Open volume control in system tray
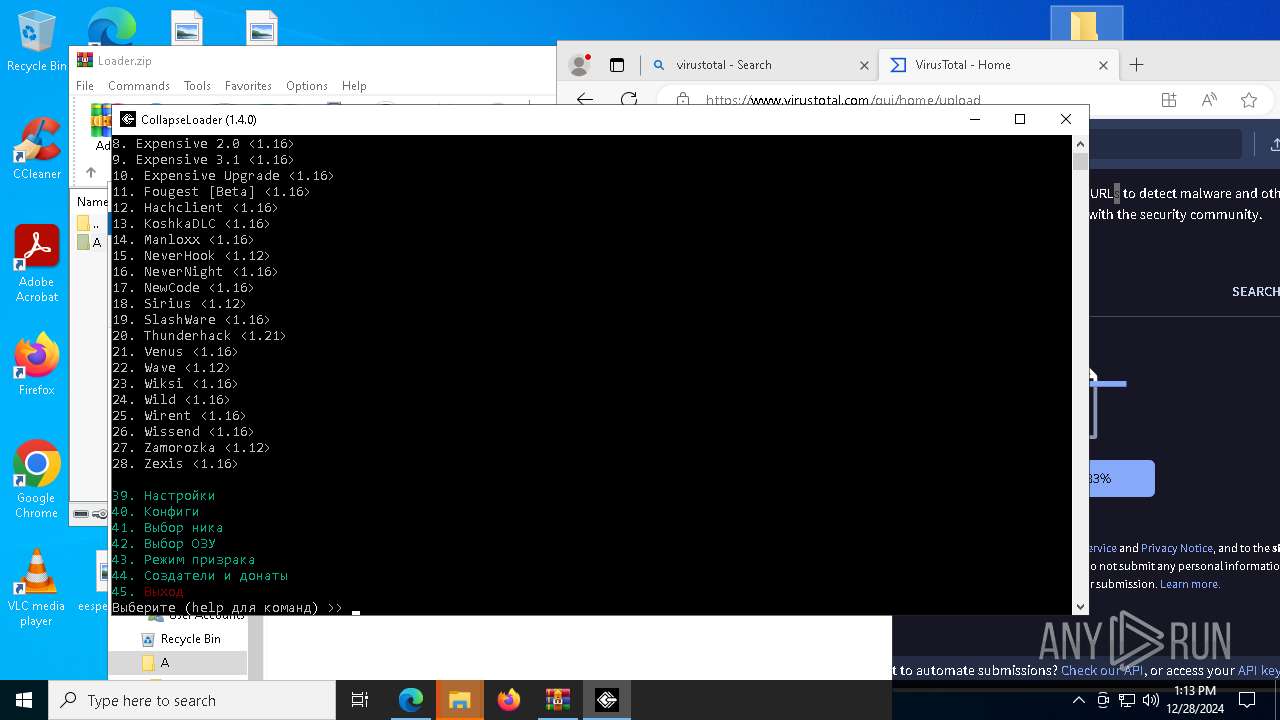This screenshot has width=1280, height=720. pyautogui.click(x=1150, y=700)
